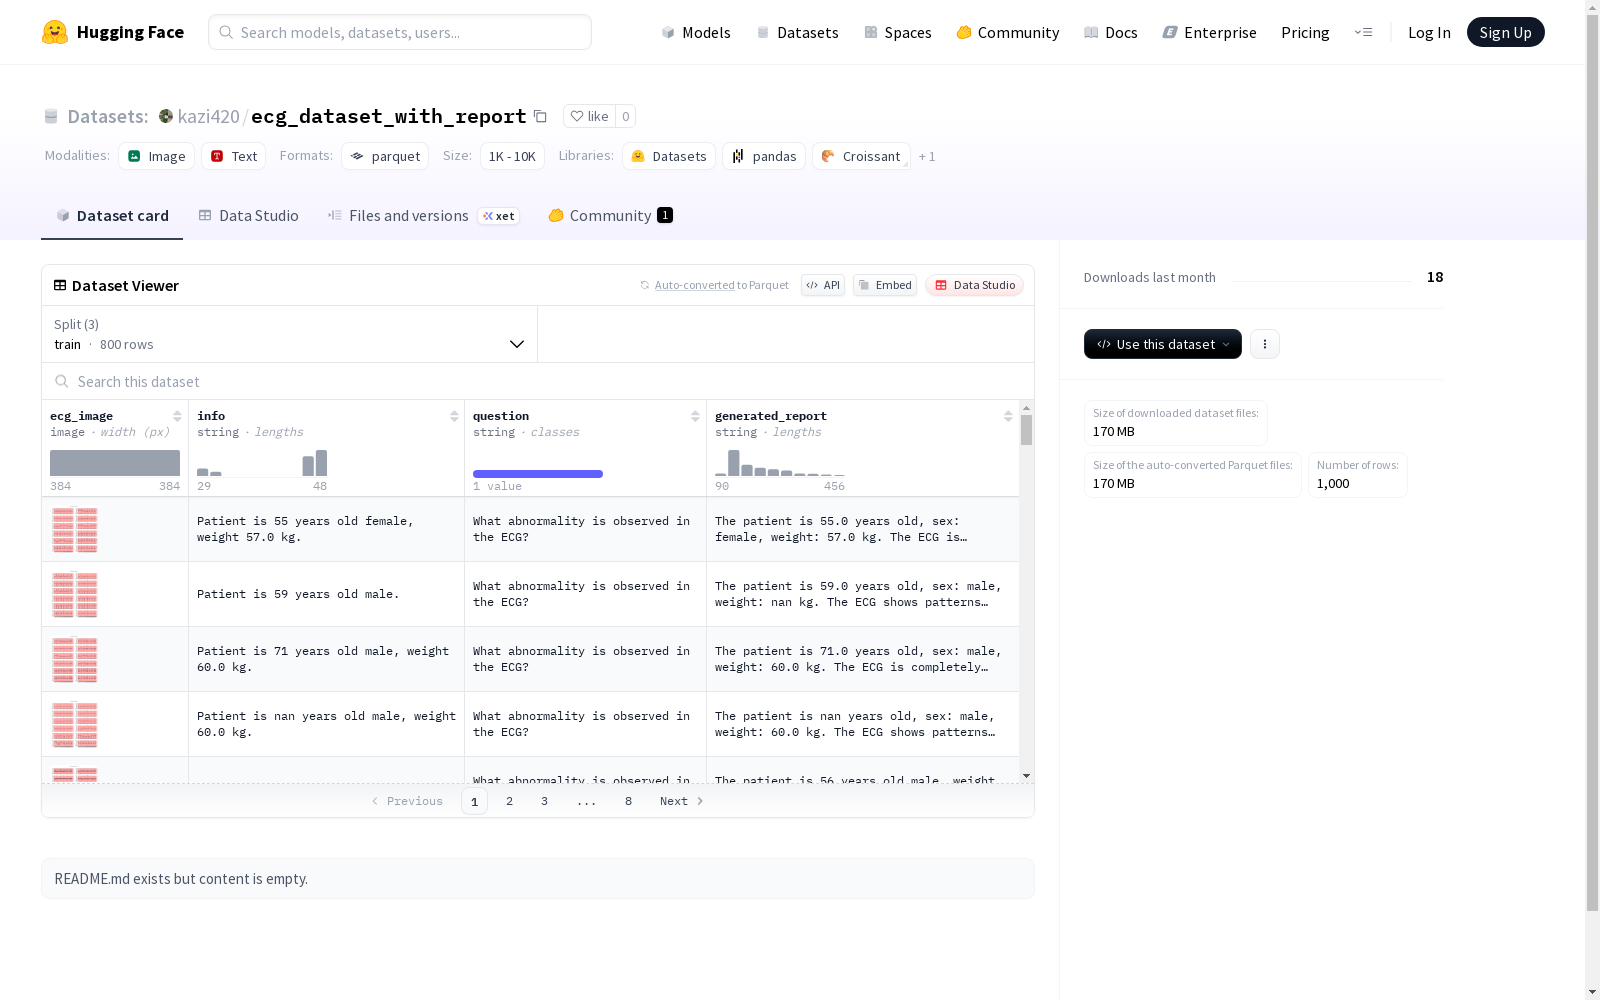Screen dimensions: 1600x1000
Task: Open Enterprise in the top navigation
Action: tap(1209, 32)
